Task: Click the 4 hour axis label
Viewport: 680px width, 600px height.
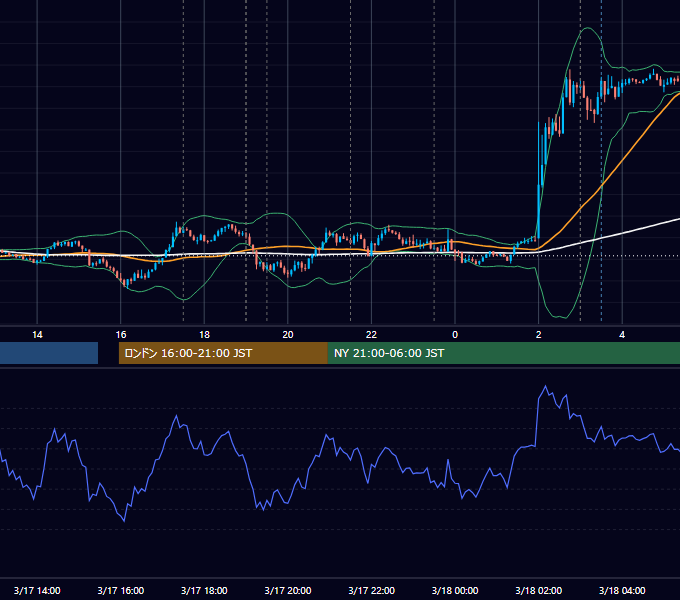Action: 622,335
